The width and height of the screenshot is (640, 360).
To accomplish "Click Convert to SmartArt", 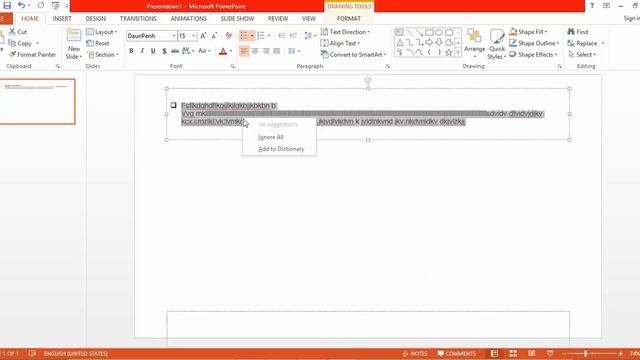I will [x=353, y=54].
